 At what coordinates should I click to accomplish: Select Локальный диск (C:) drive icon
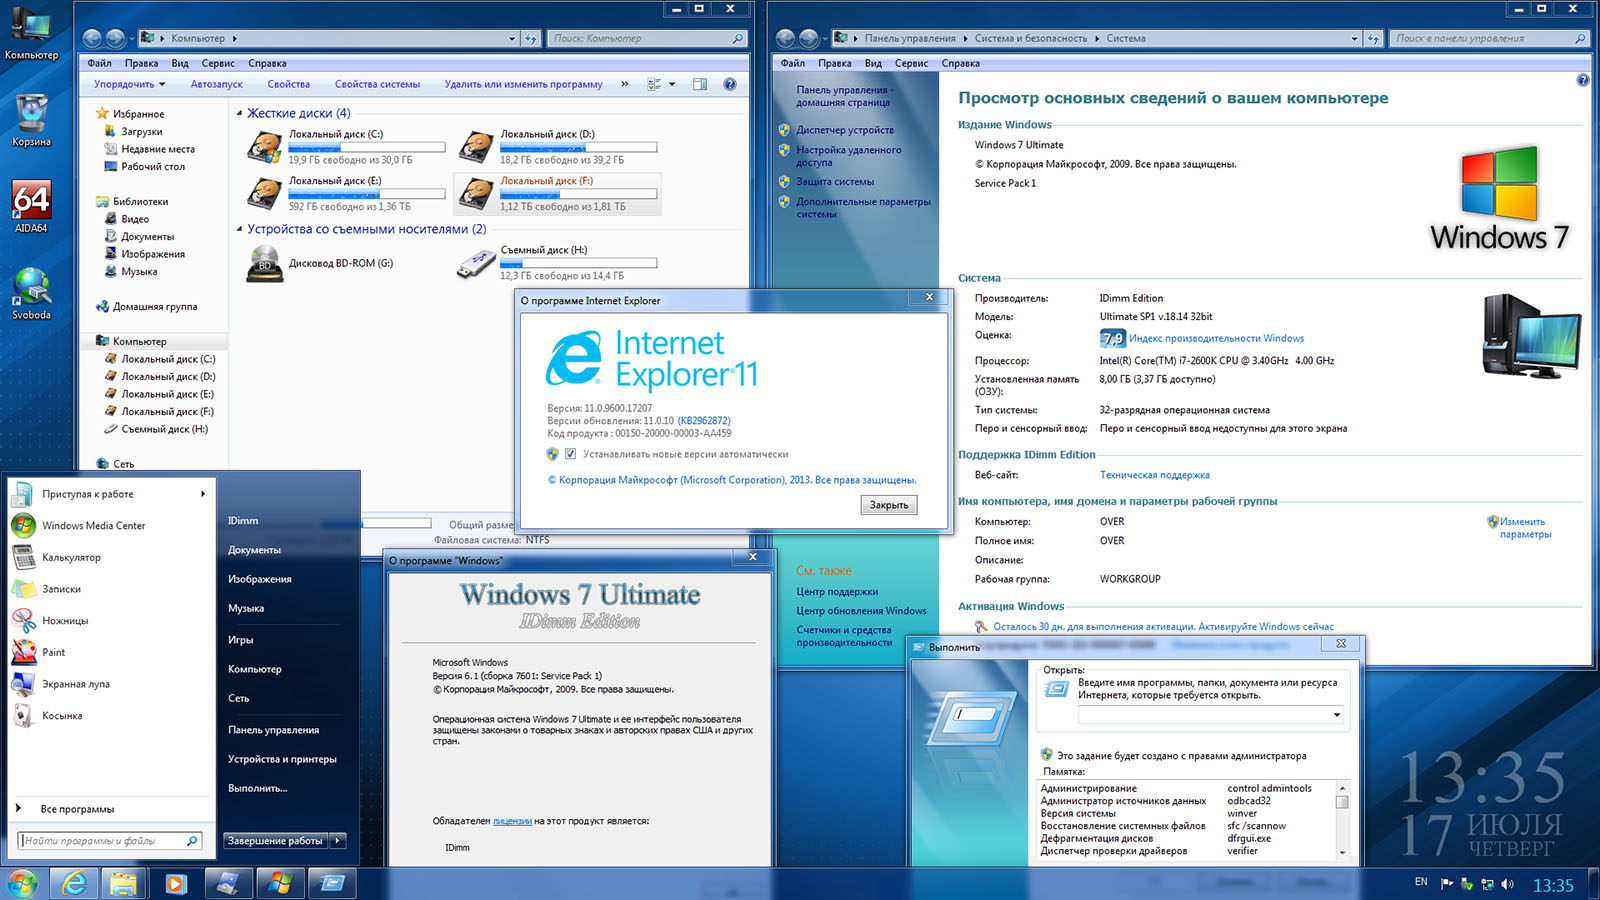[265, 148]
